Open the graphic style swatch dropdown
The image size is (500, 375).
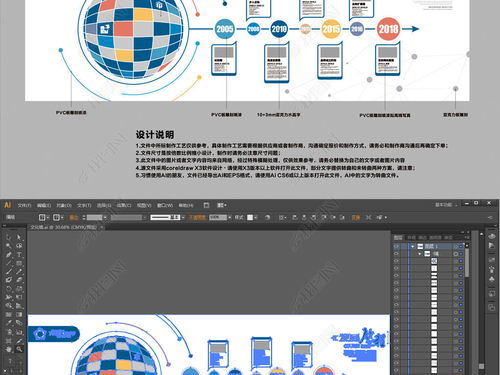point(256,217)
